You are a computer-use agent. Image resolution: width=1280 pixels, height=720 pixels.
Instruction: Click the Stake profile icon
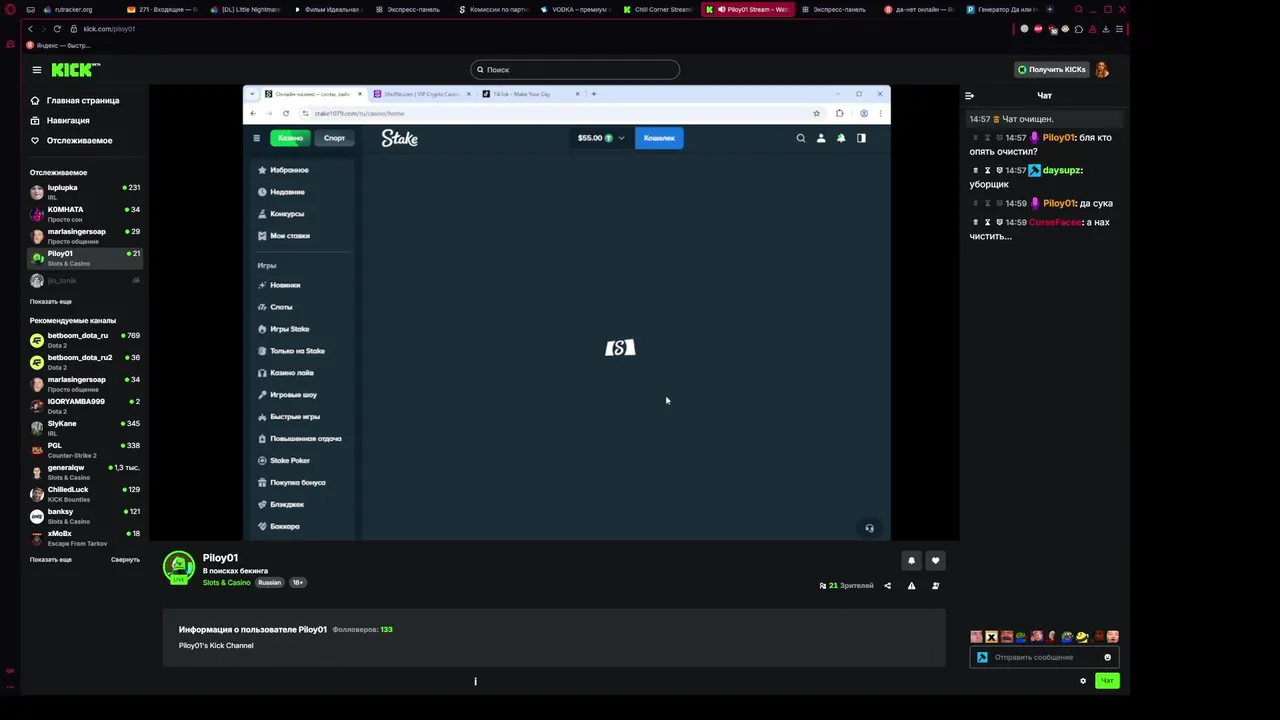(821, 138)
